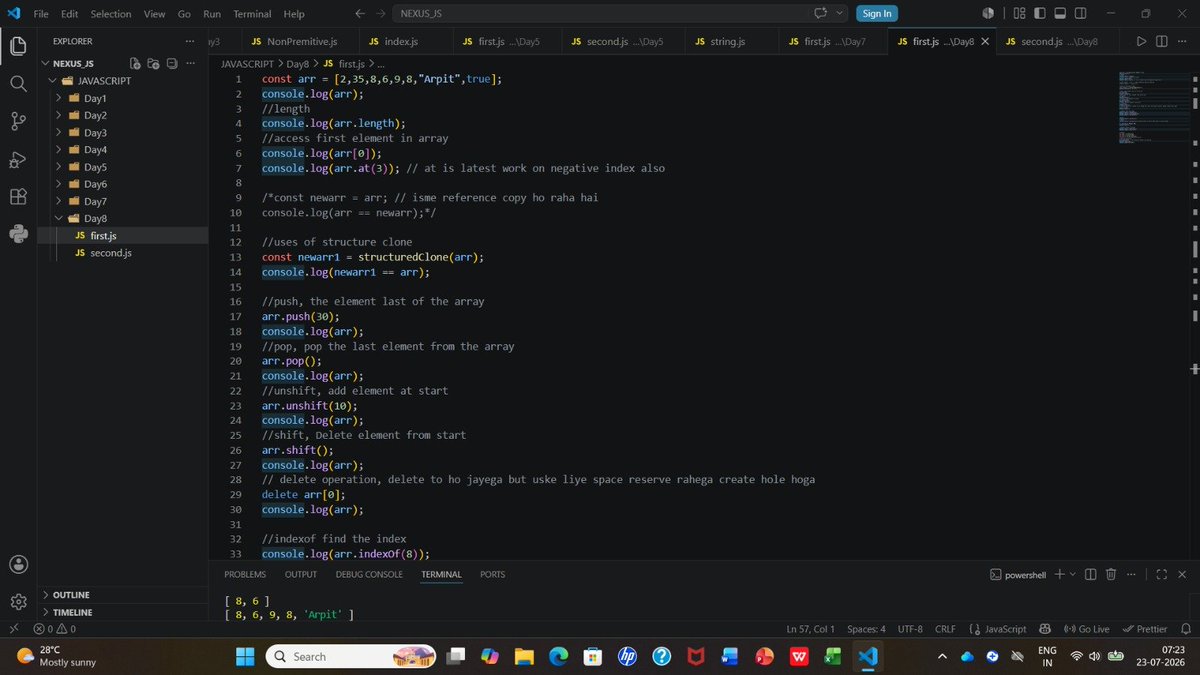The width and height of the screenshot is (1200, 675).
Task: Open the Source Control view
Action: click(x=18, y=121)
